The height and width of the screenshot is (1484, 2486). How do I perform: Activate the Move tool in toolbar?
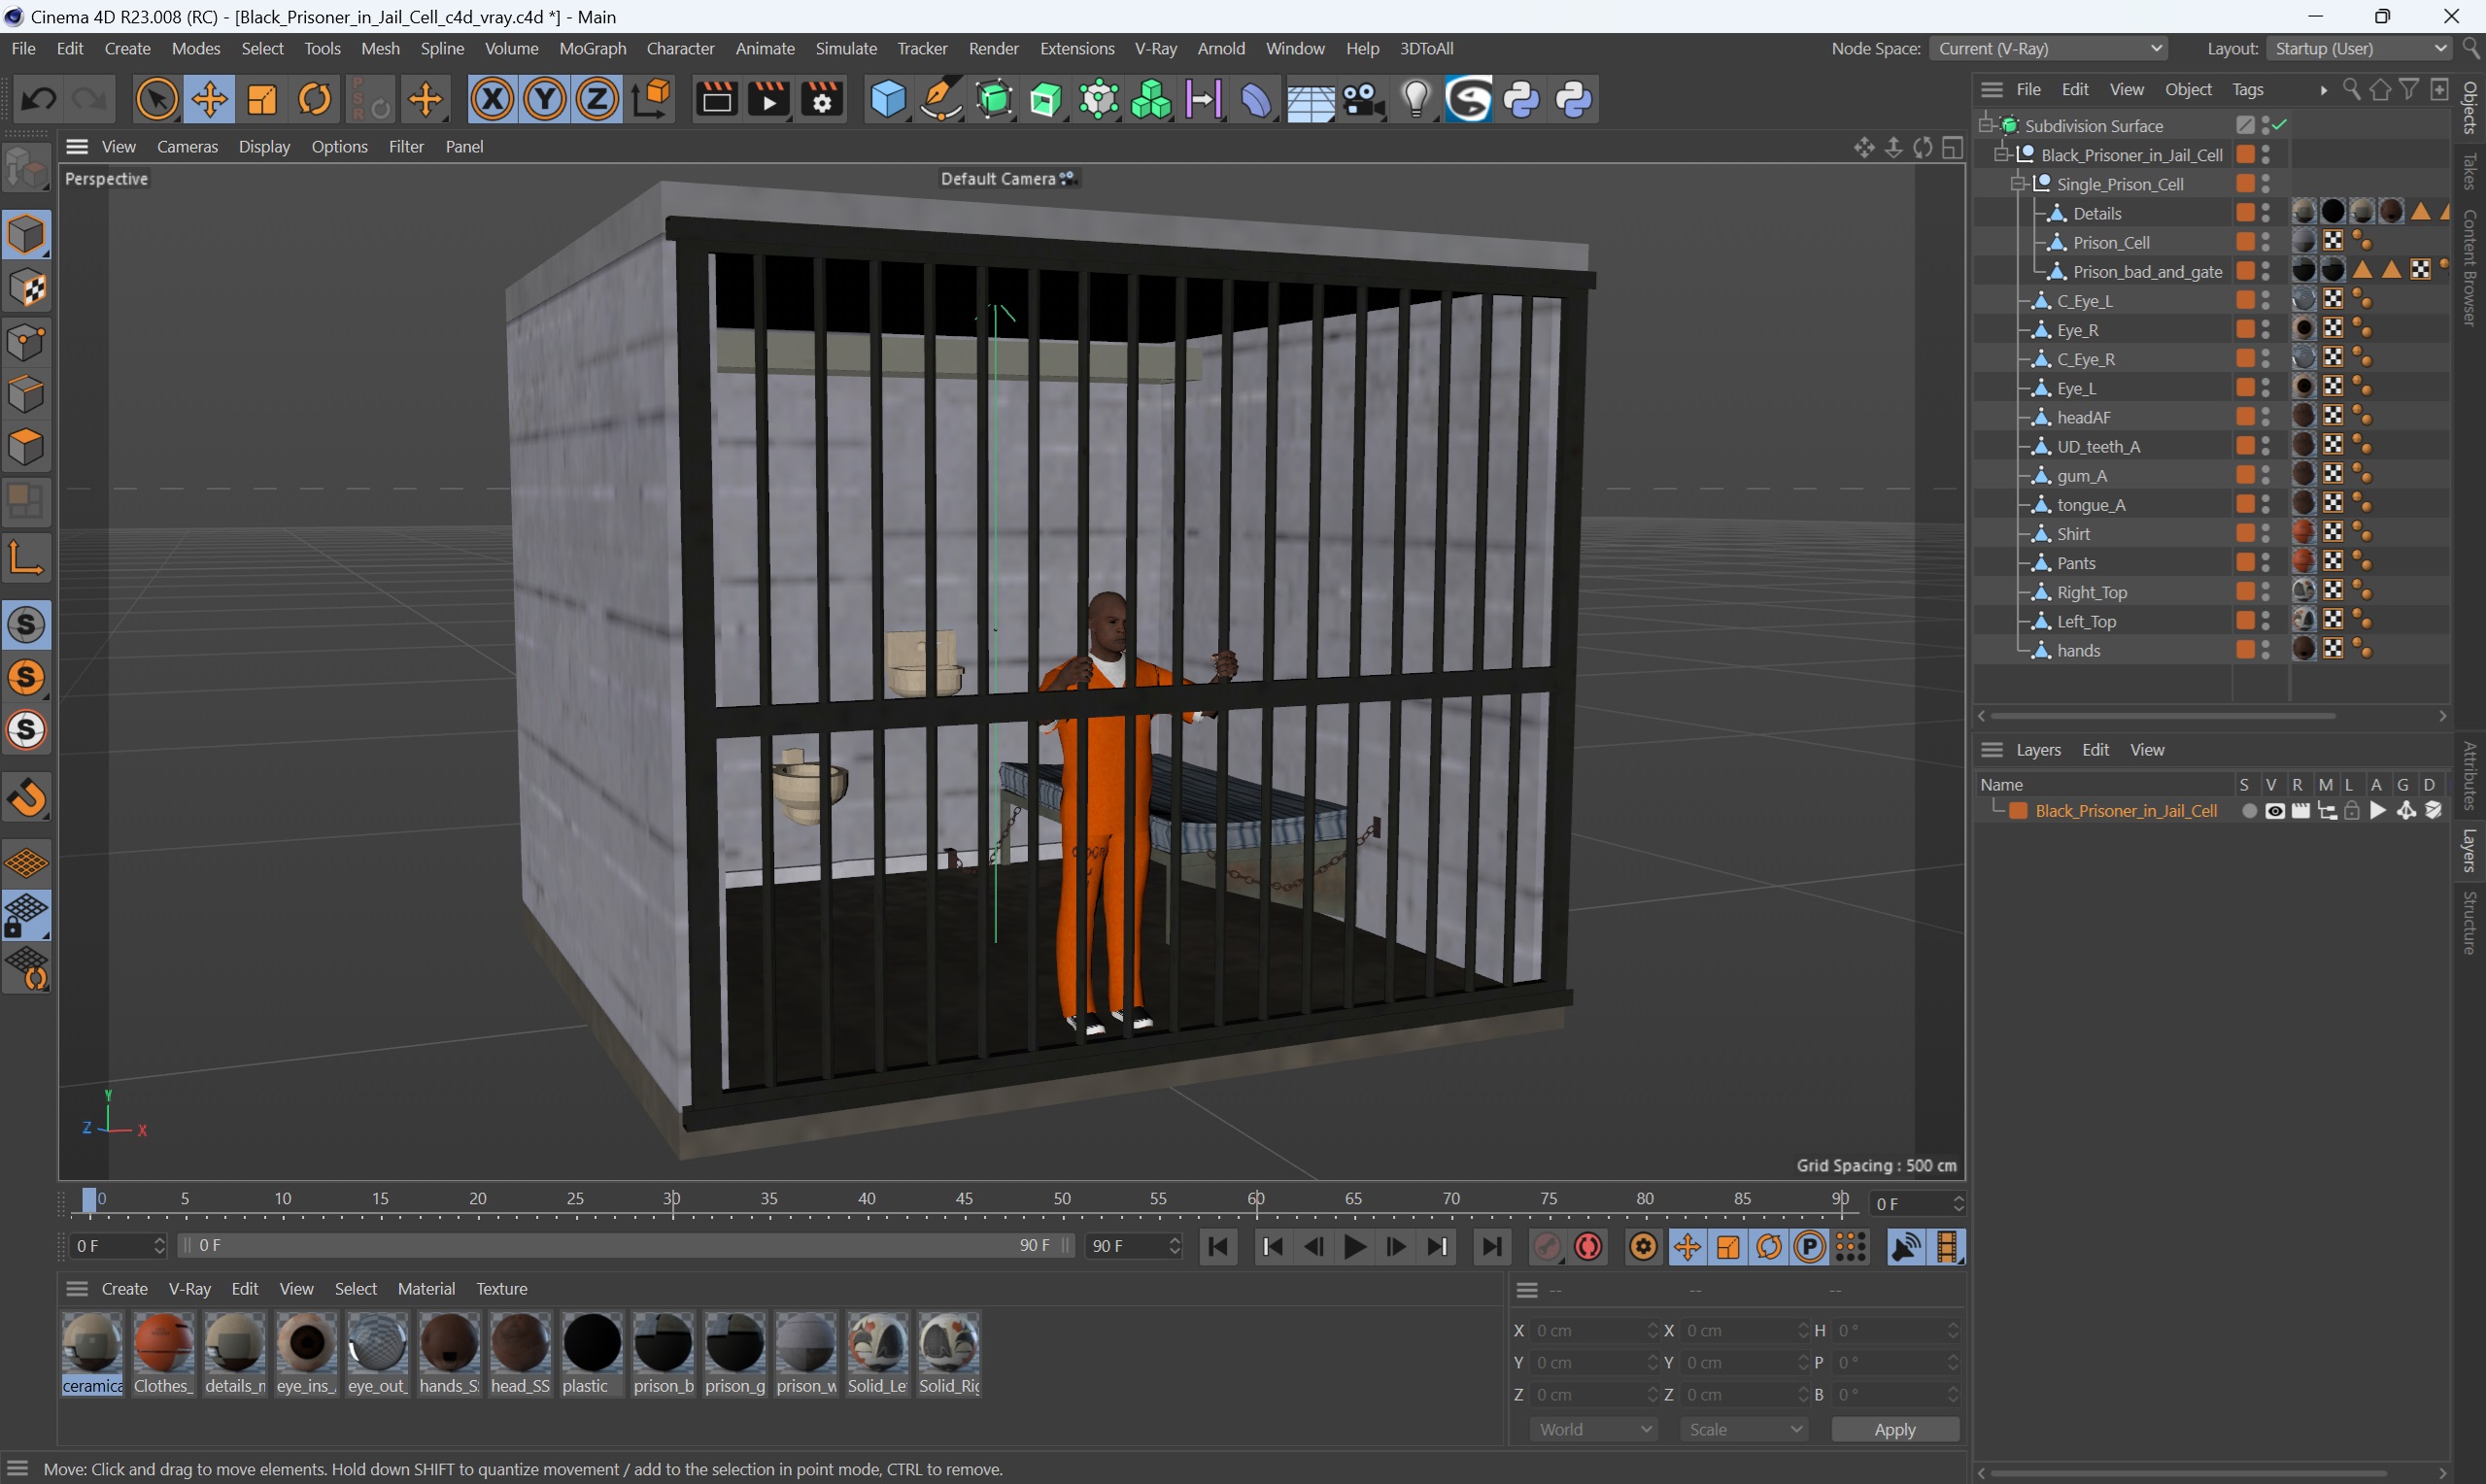(209, 99)
